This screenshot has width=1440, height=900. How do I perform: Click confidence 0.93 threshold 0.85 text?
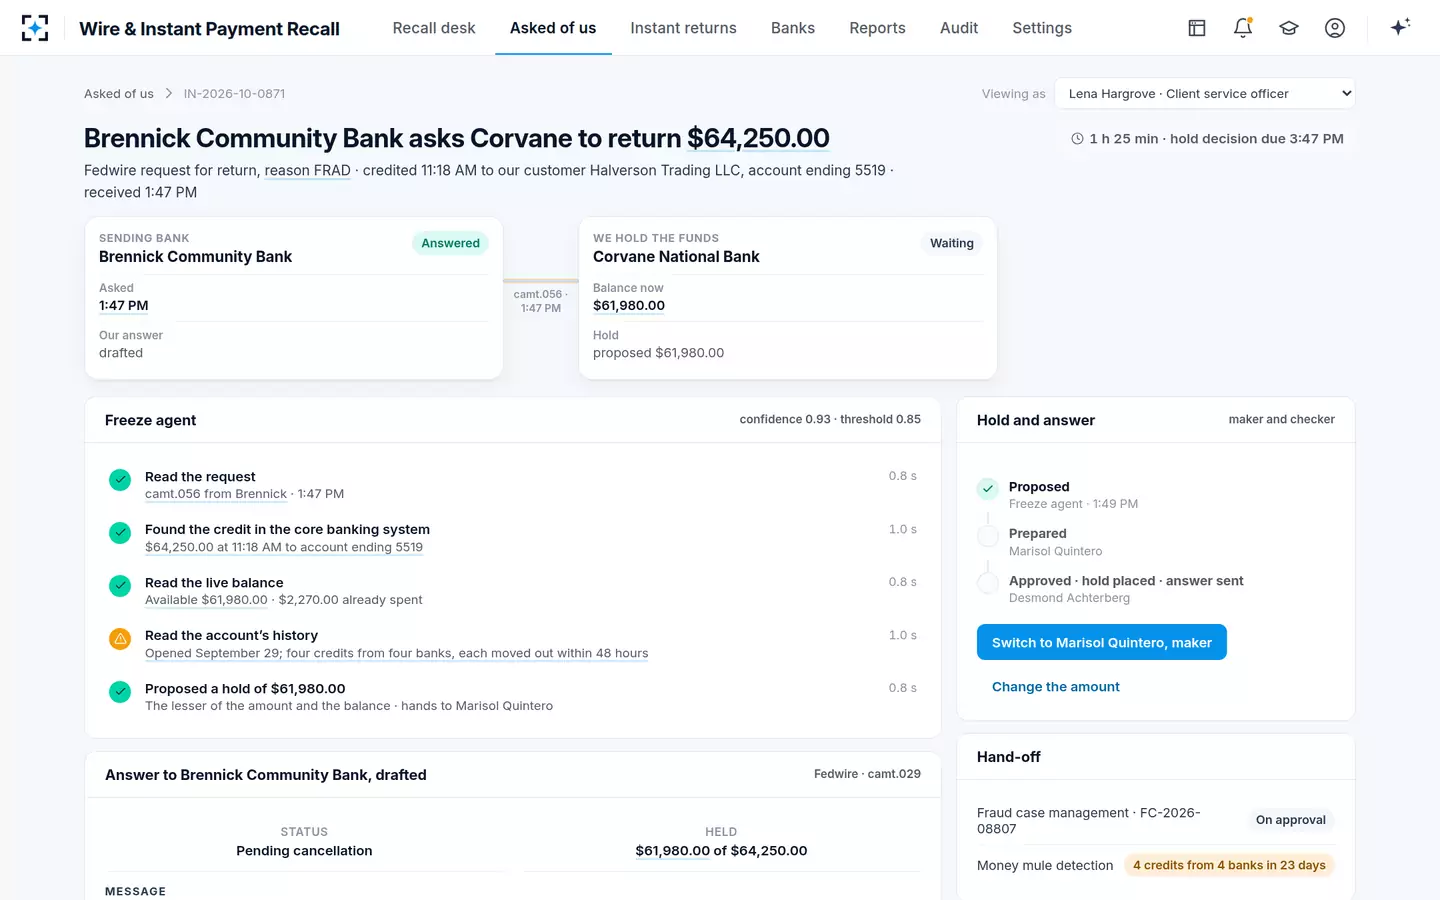830,420
